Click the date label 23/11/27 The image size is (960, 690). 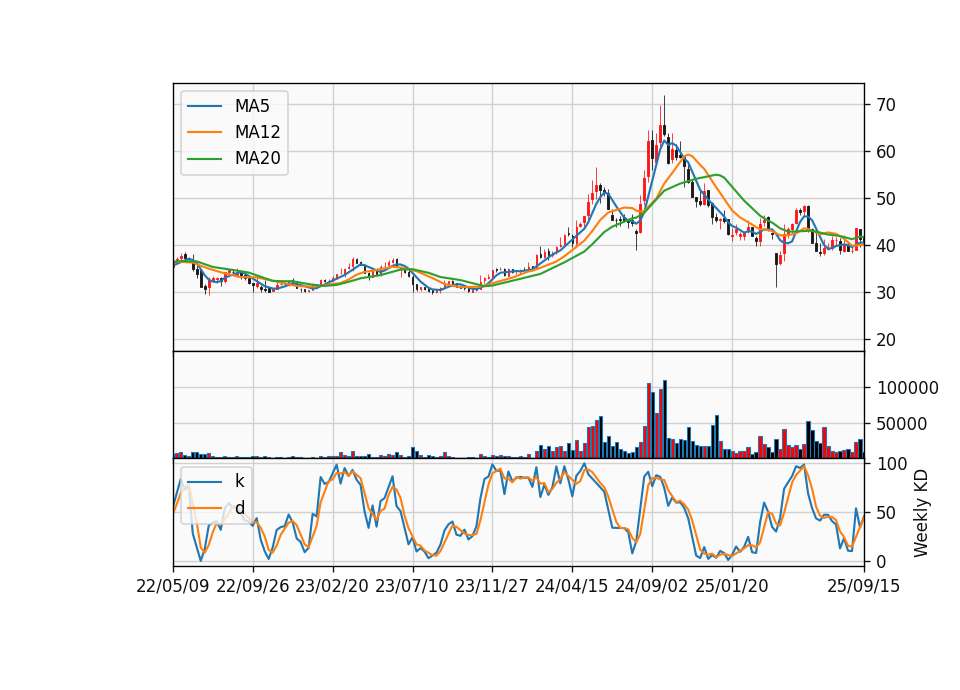[492, 586]
